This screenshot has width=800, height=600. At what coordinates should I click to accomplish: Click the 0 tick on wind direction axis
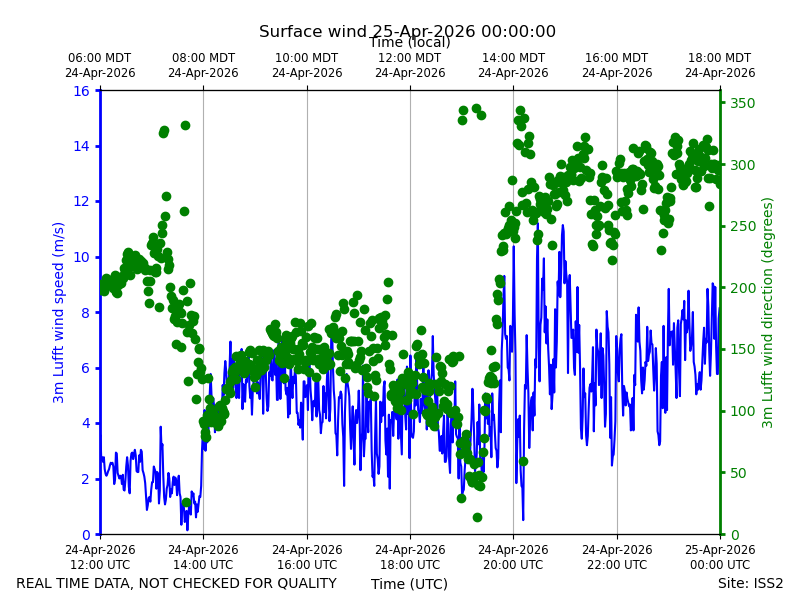click(x=735, y=535)
